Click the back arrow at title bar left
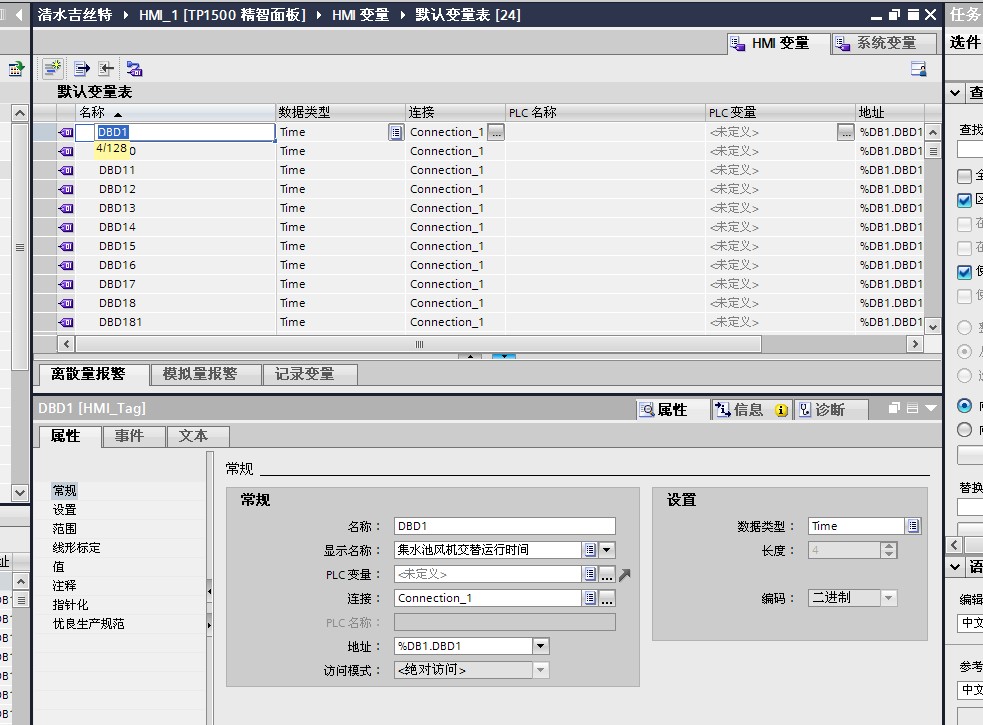 pyautogui.click(x=19, y=14)
